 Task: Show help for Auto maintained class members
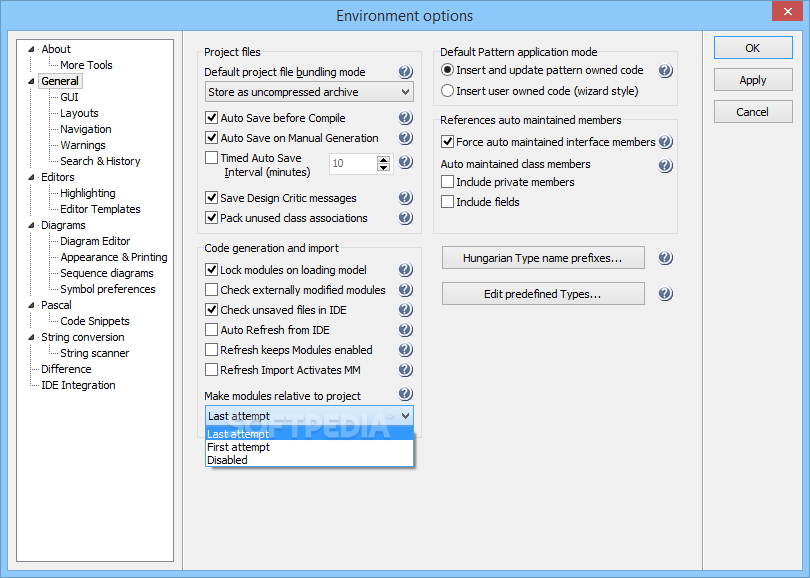click(665, 166)
